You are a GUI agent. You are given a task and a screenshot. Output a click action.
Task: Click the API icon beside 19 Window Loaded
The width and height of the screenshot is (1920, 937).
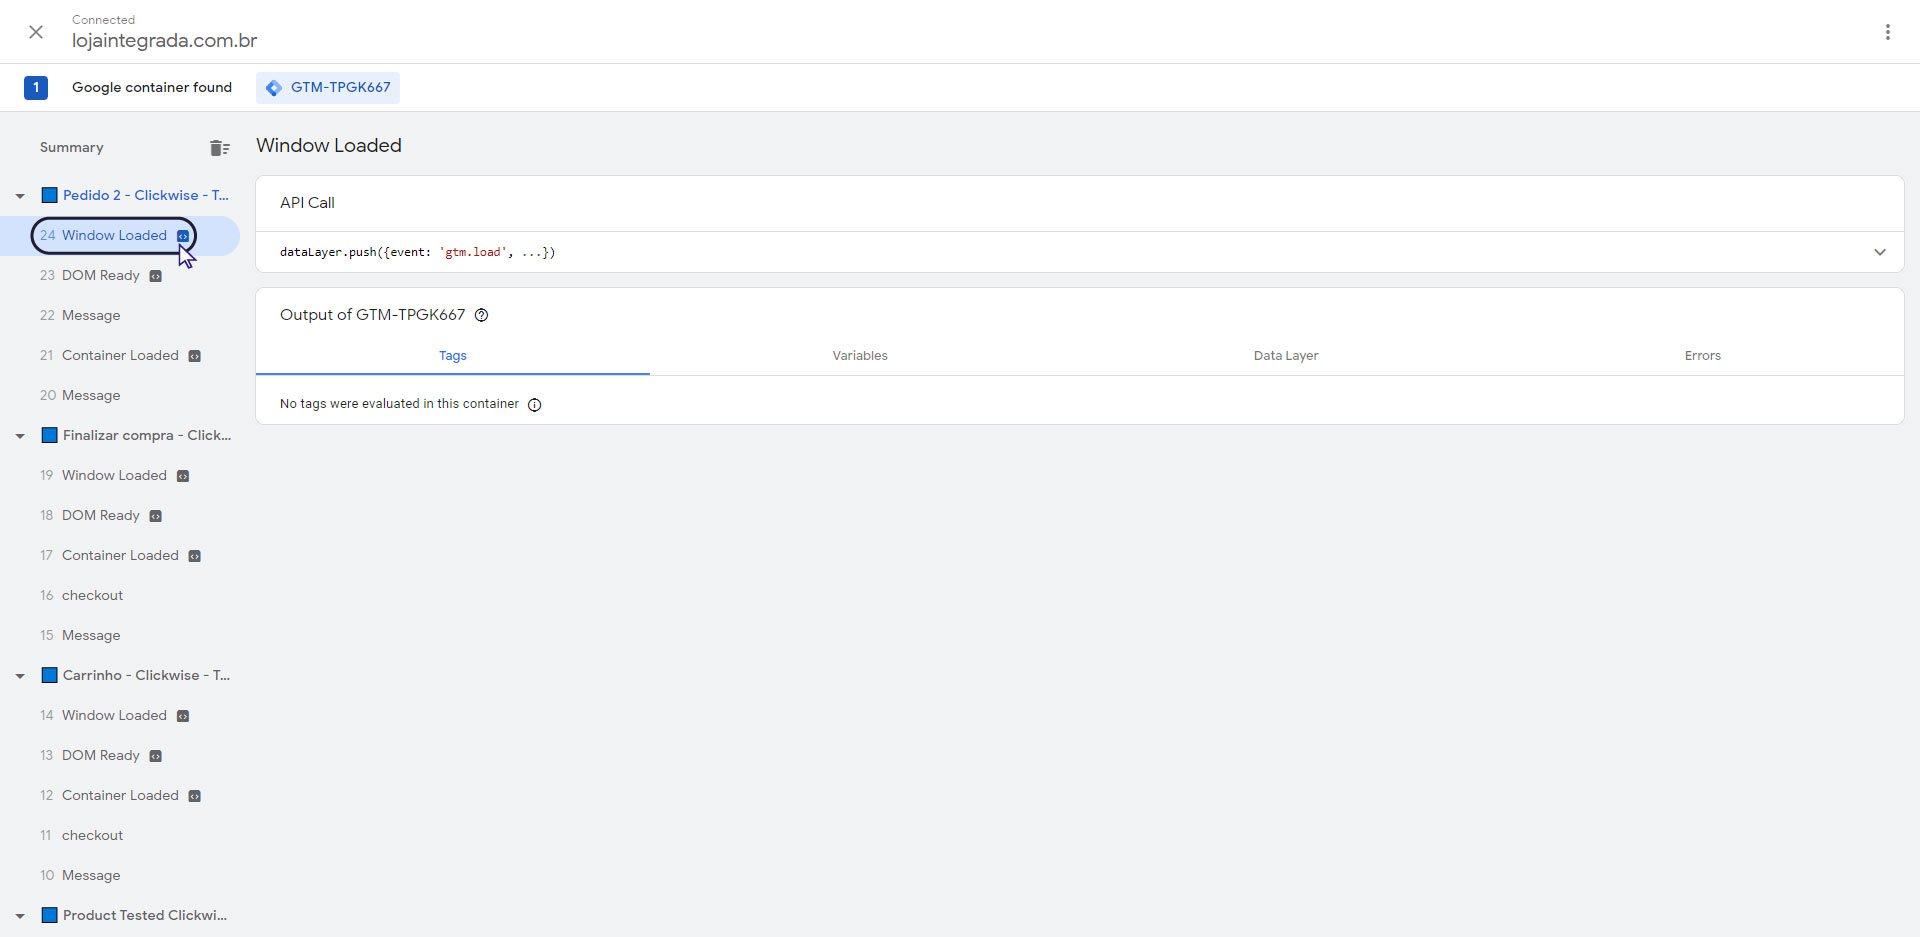pos(183,476)
